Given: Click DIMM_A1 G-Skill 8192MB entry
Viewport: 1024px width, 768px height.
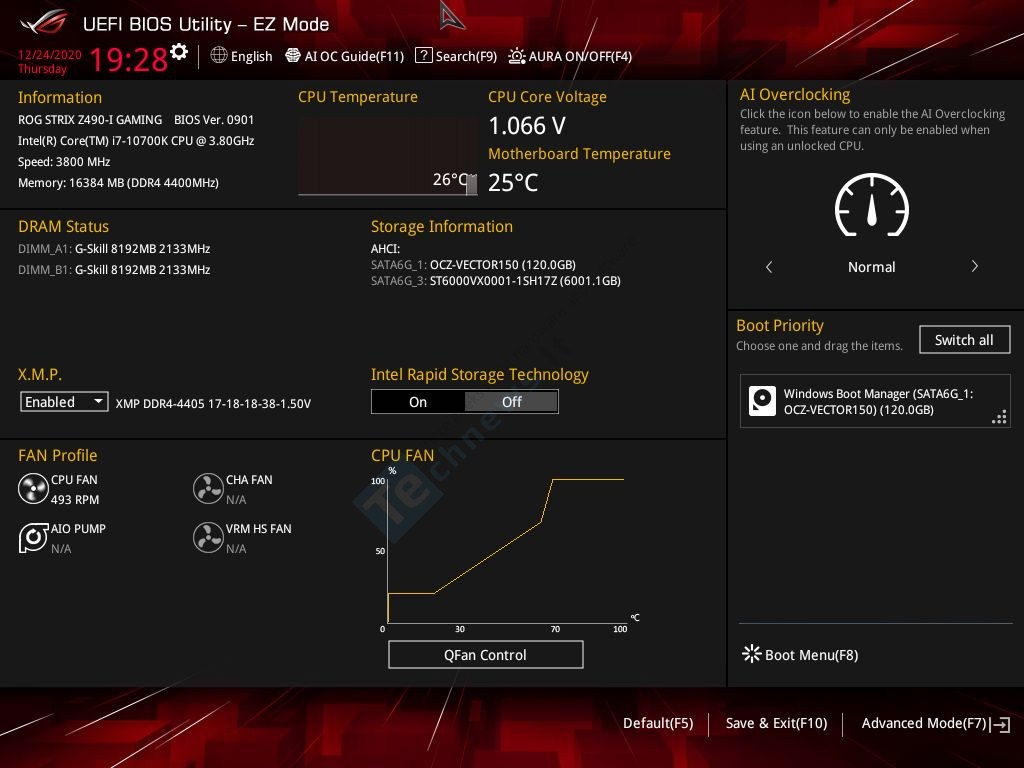Looking at the screenshot, I should (114, 248).
